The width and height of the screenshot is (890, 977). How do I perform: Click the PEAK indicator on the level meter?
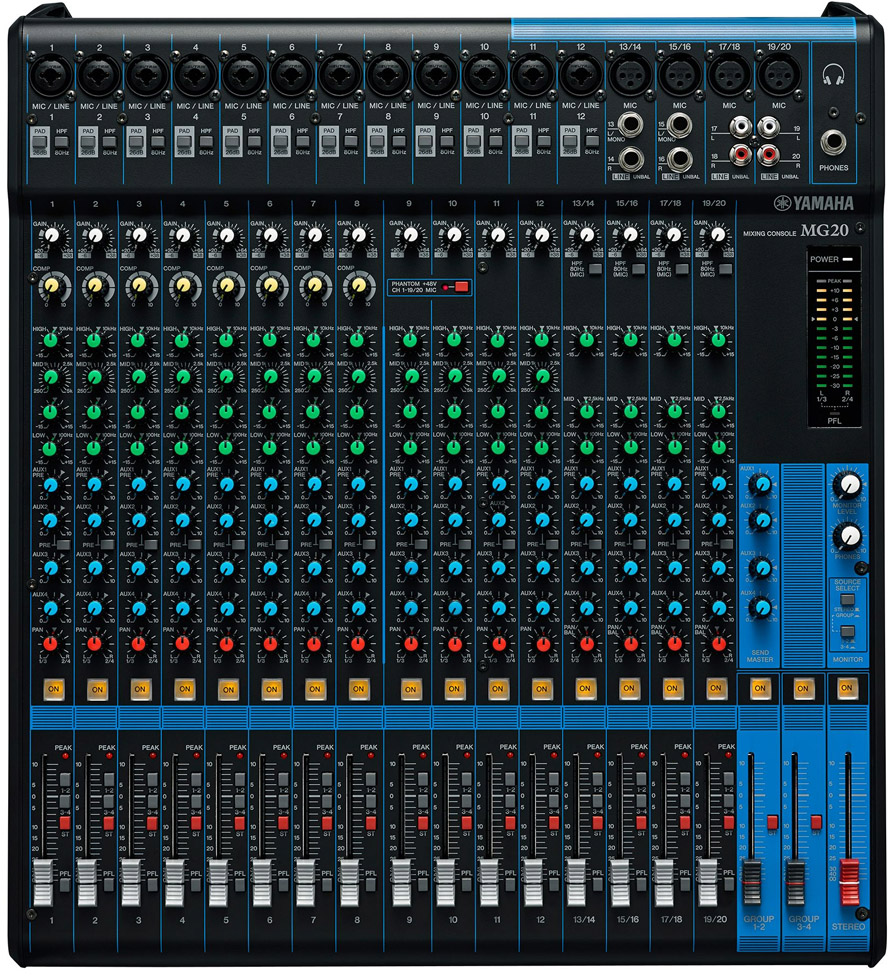[x=834, y=282]
